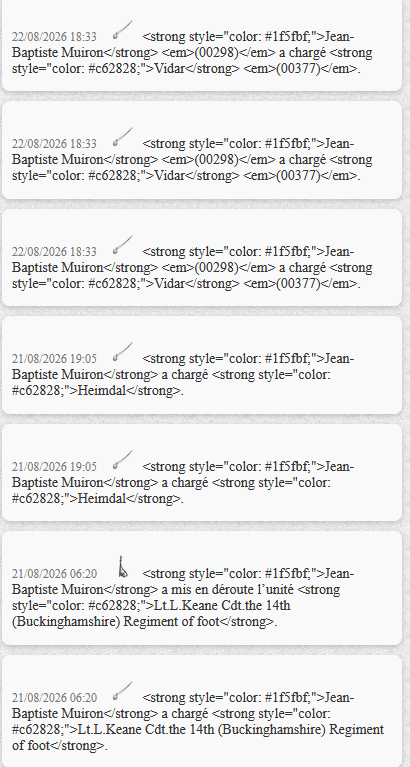Click the sabre icon in the upper 19:05 Heimdal entry
The width and height of the screenshot is (410, 767).
point(123,351)
